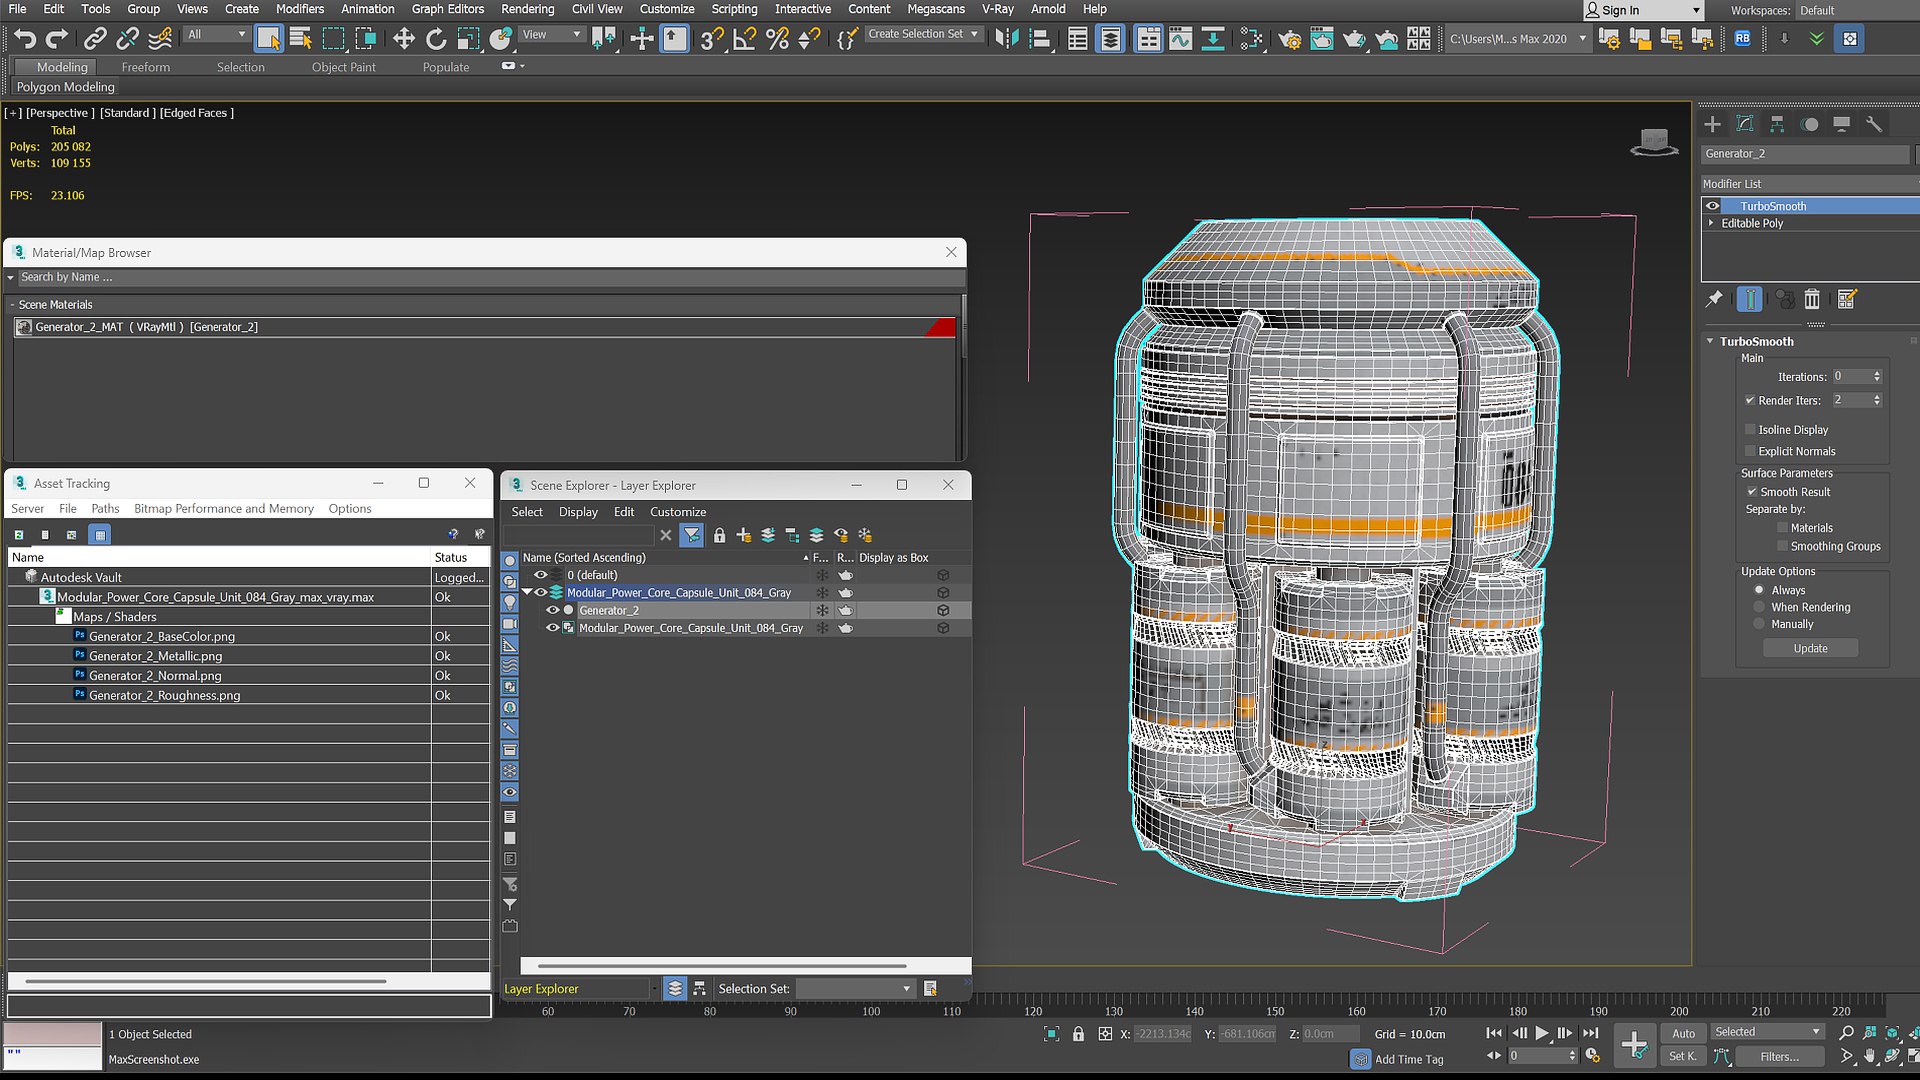The image size is (1920, 1080).
Task: Check Separate by Materials checkbox
Action: click(1782, 528)
